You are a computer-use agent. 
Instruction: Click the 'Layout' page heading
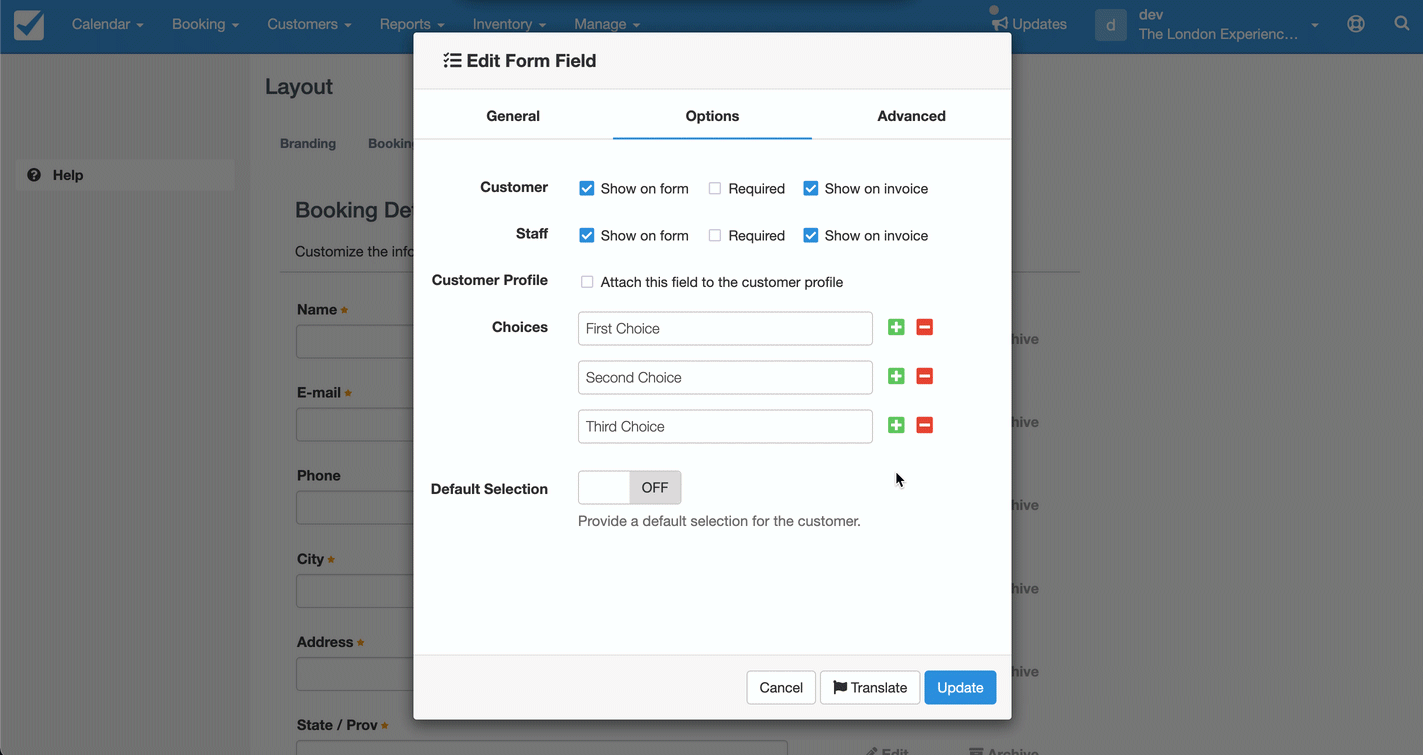click(x=299, y=87)
